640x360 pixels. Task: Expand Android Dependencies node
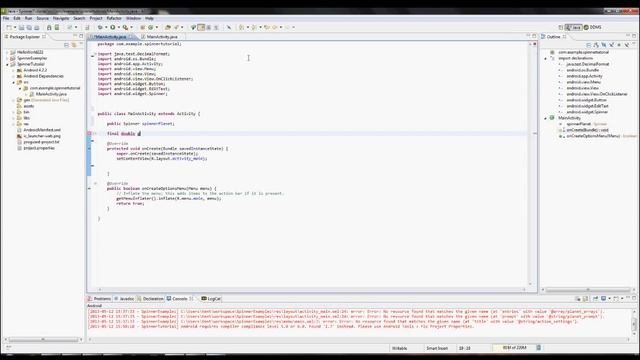click(13, 76)
